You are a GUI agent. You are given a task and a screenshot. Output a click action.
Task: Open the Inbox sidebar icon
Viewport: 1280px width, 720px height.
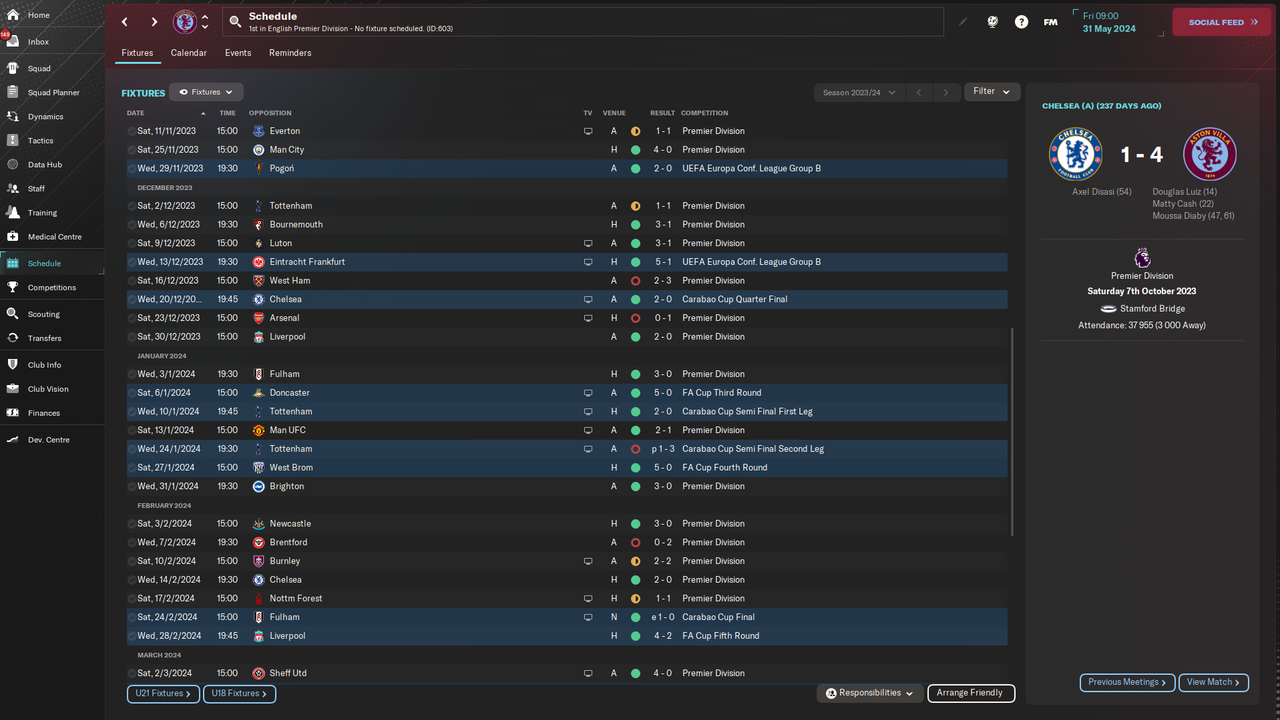(13, 42)
